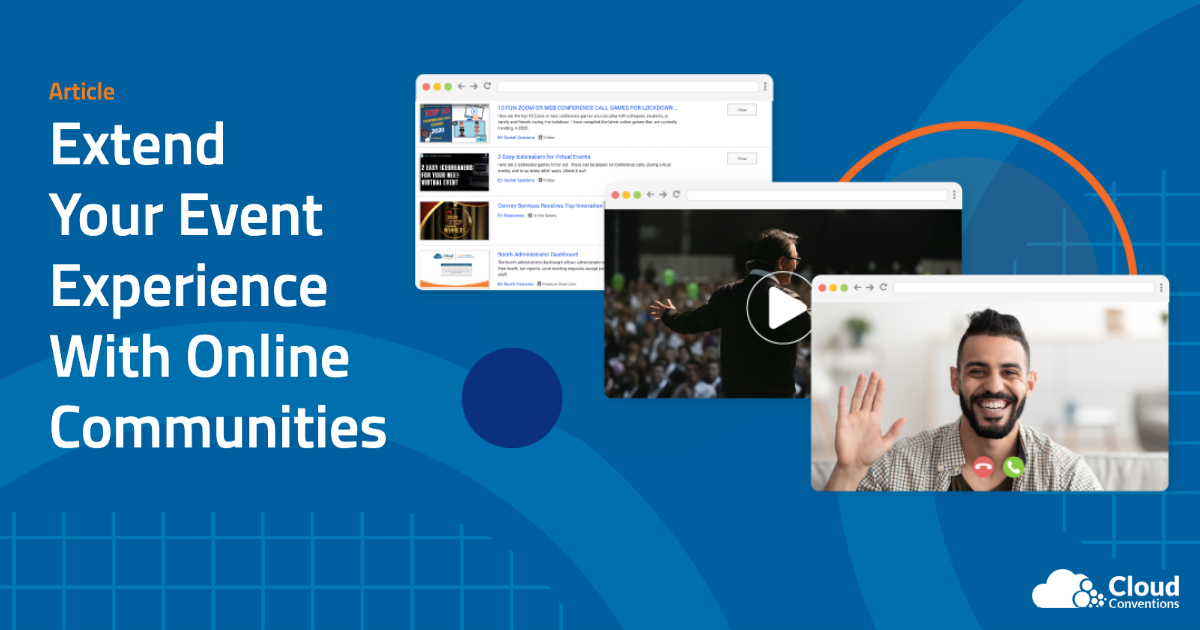
Task: Go forward in the speaker video browser window
Action: (664, 194)
